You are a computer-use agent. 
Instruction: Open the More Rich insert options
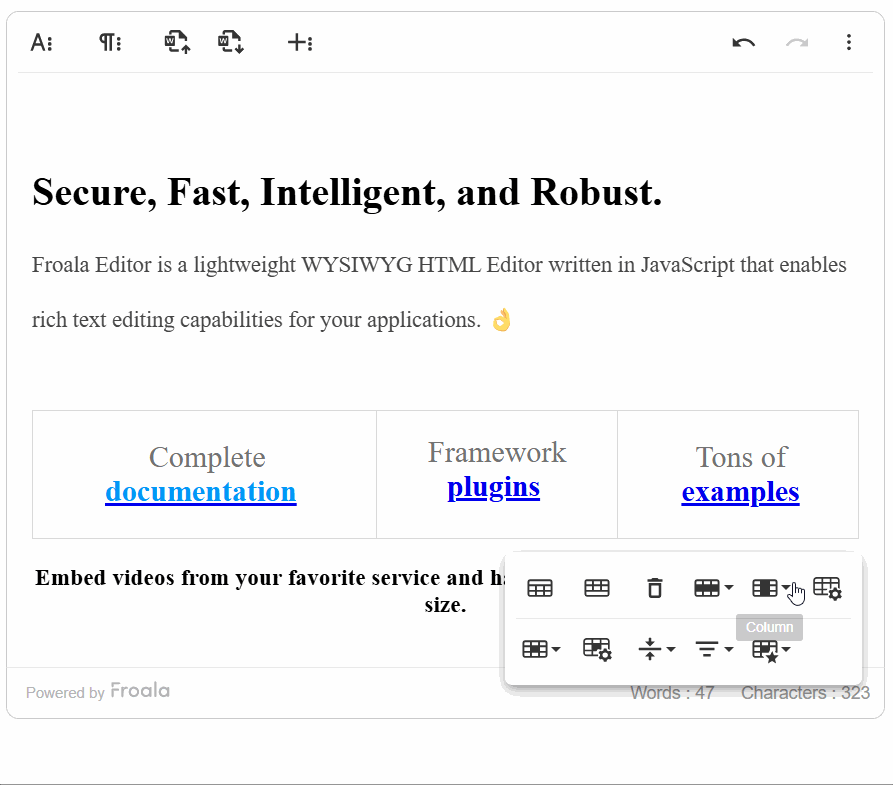[x=300, y=43]
